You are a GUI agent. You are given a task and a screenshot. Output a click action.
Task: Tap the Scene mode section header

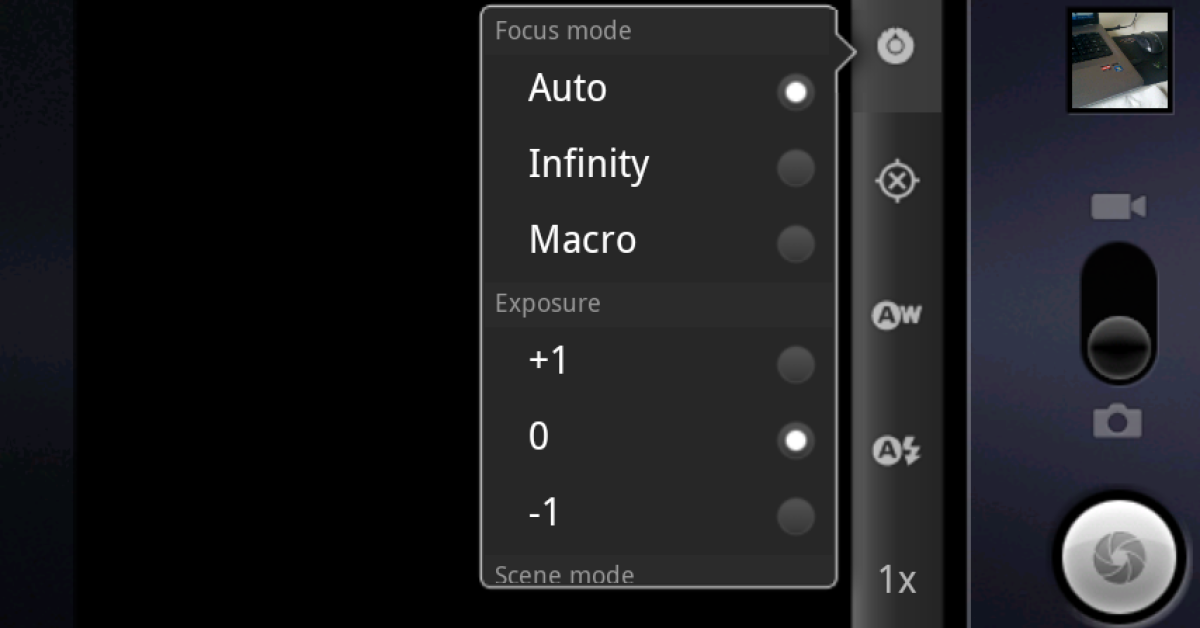(x=564, y=575)
